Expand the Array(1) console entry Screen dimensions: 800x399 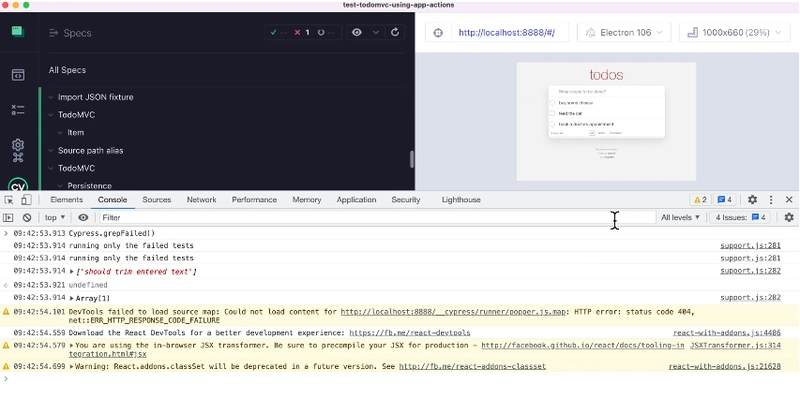click(72, 298)
